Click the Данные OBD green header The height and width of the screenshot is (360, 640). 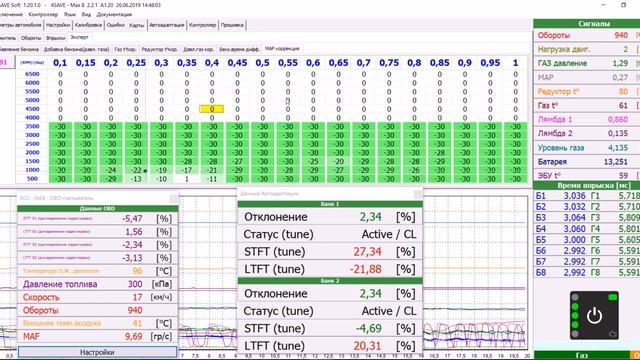click(98, 209)
